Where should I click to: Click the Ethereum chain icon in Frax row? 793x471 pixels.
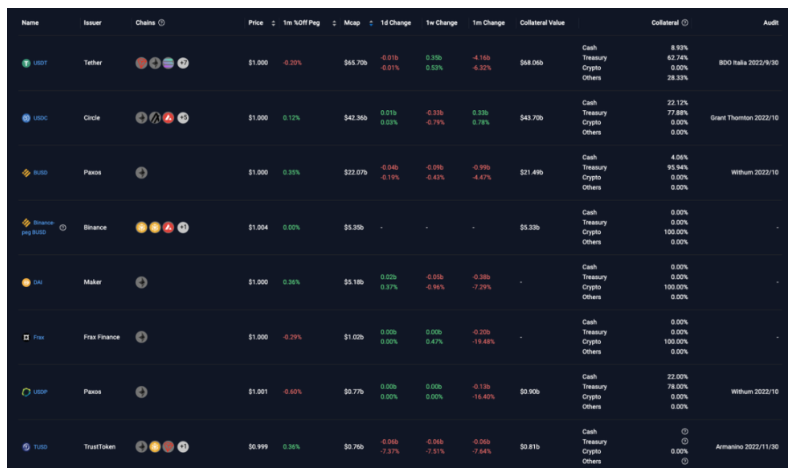pyautogui.click(x=142, y=337)
